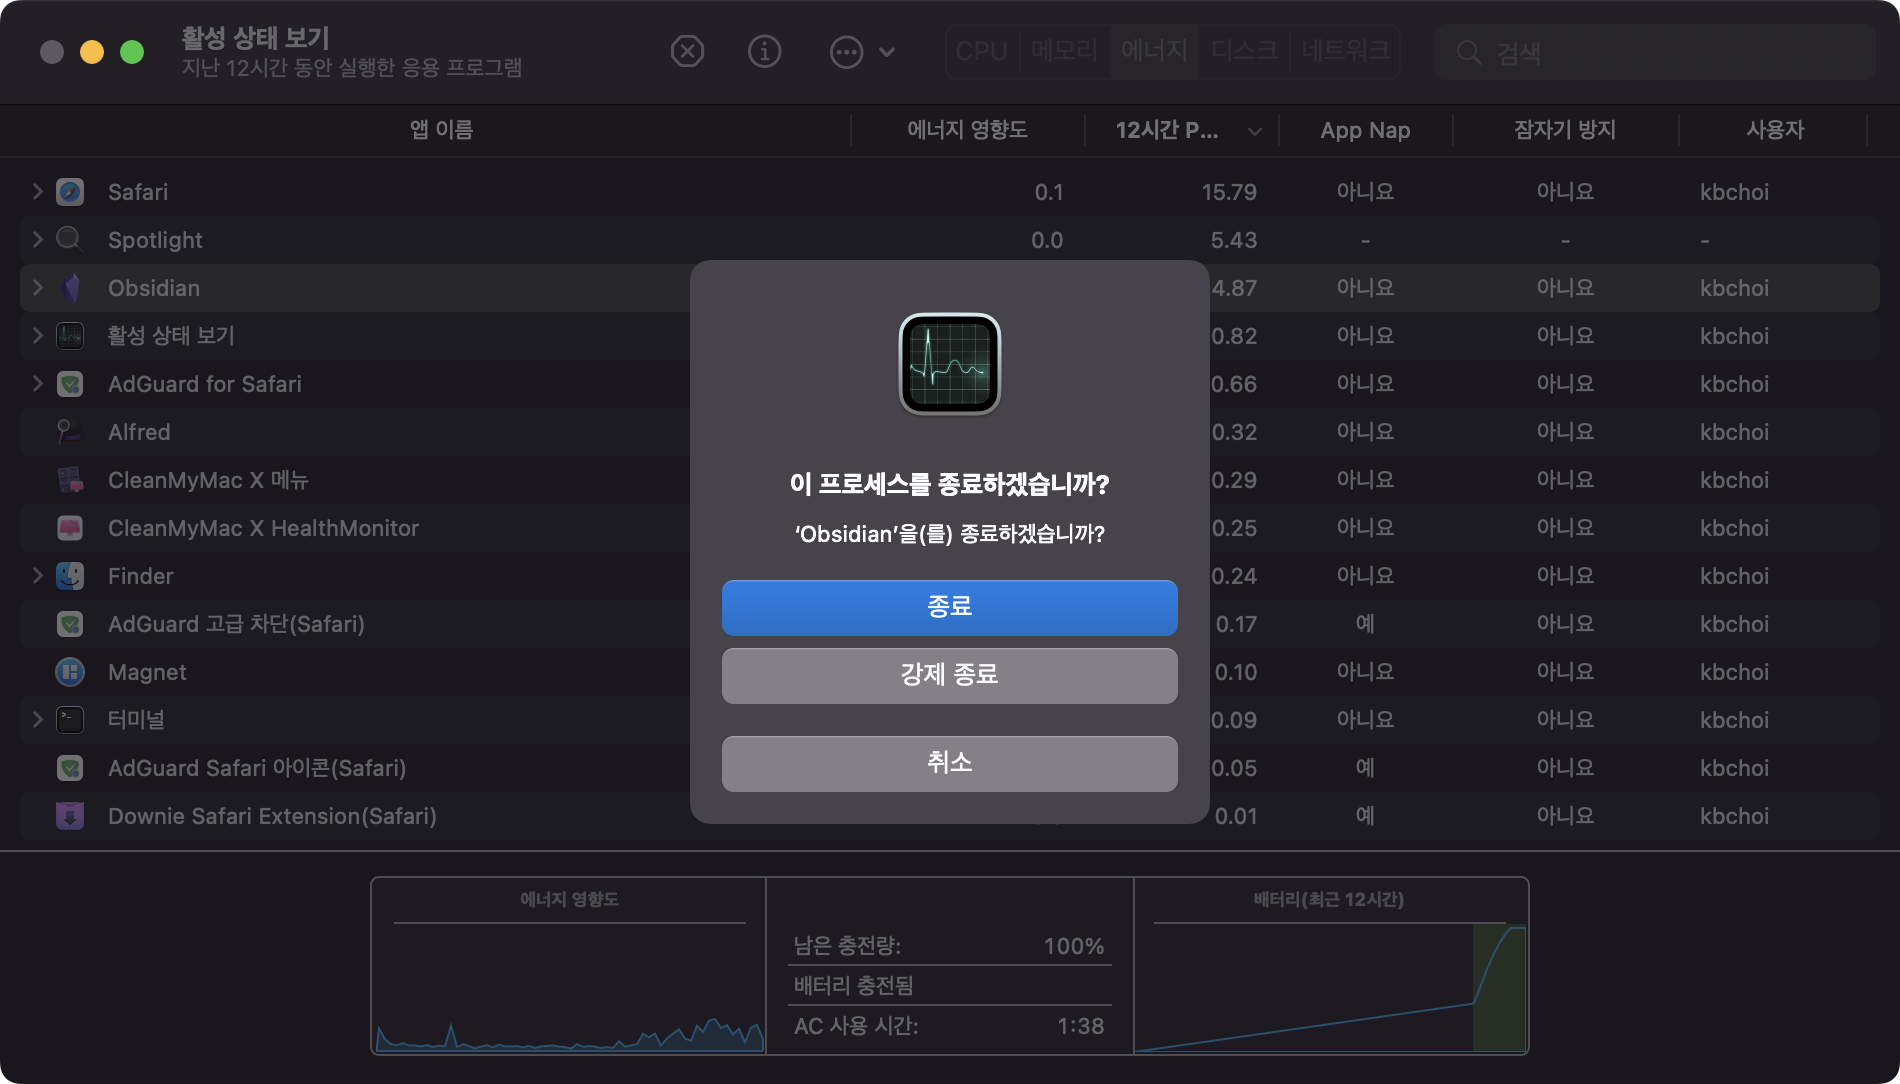Click Safari's 0.1 energy impact value
This screenshot has width=1900, height=1084.
coord(1049,192)
